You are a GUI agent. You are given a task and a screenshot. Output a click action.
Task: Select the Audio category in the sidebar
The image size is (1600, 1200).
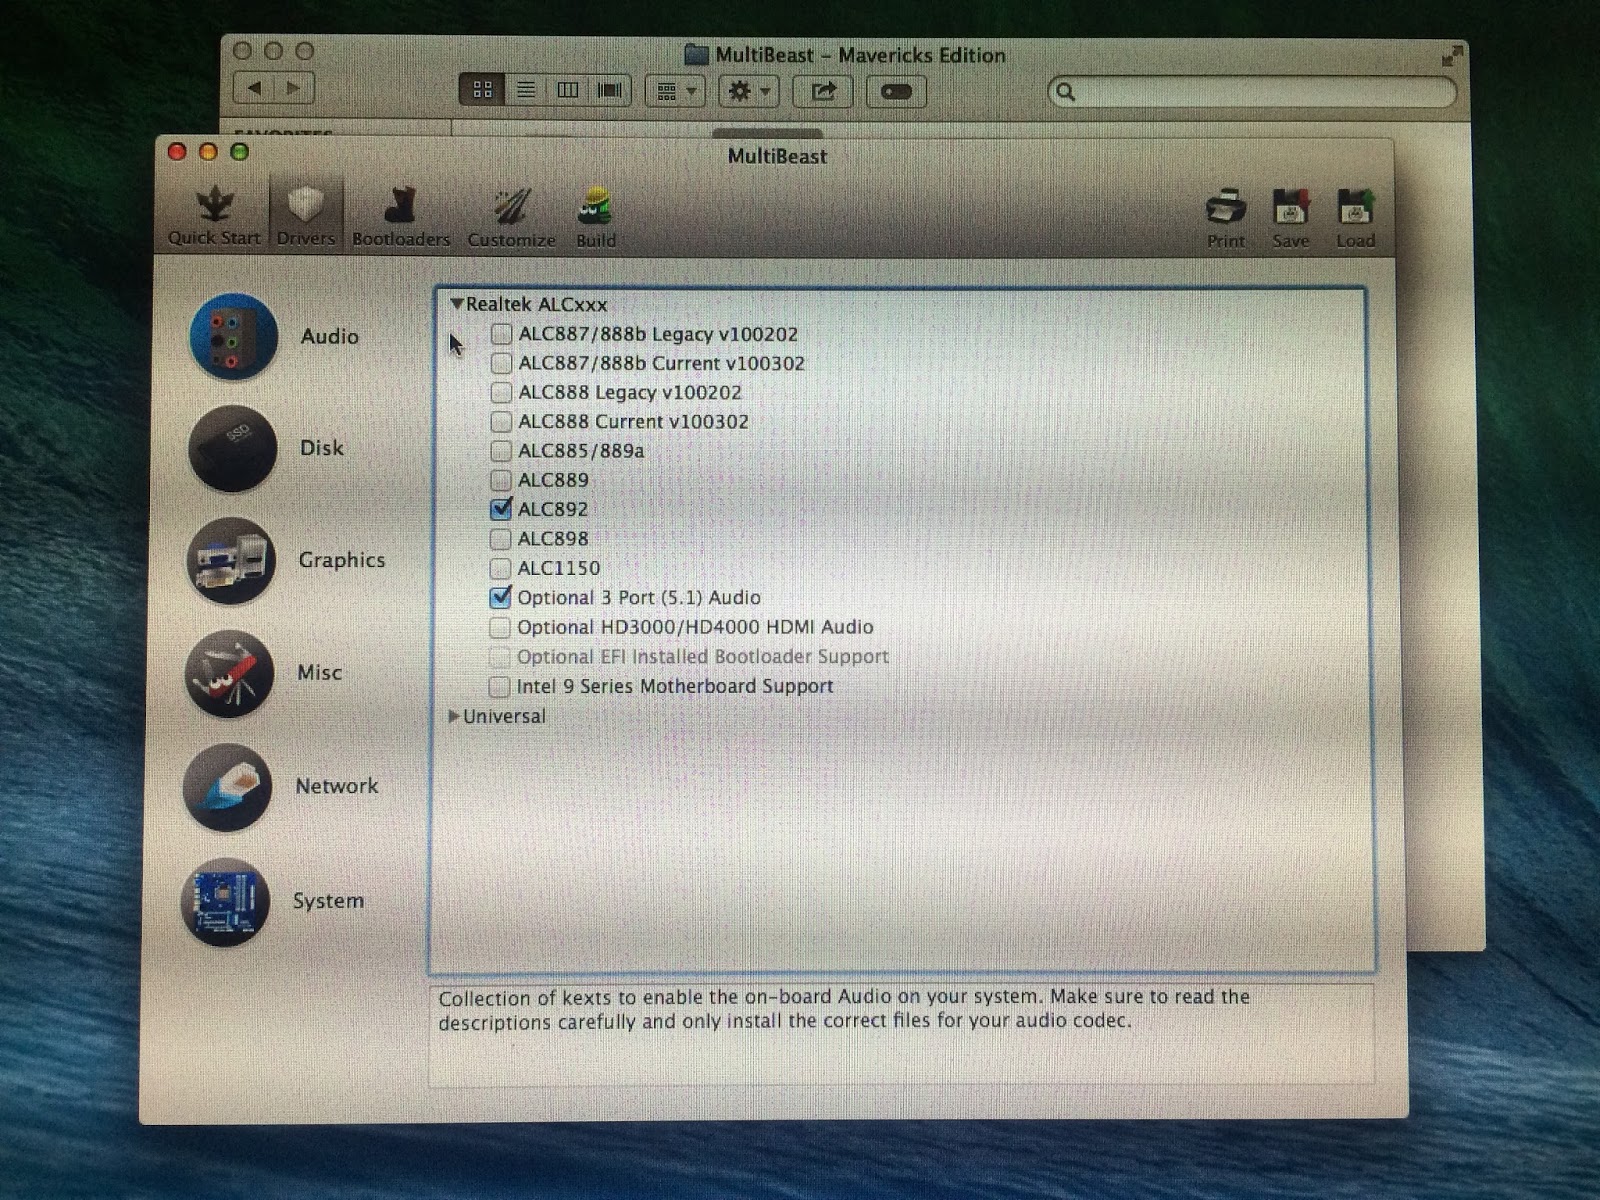coord(232,337)
